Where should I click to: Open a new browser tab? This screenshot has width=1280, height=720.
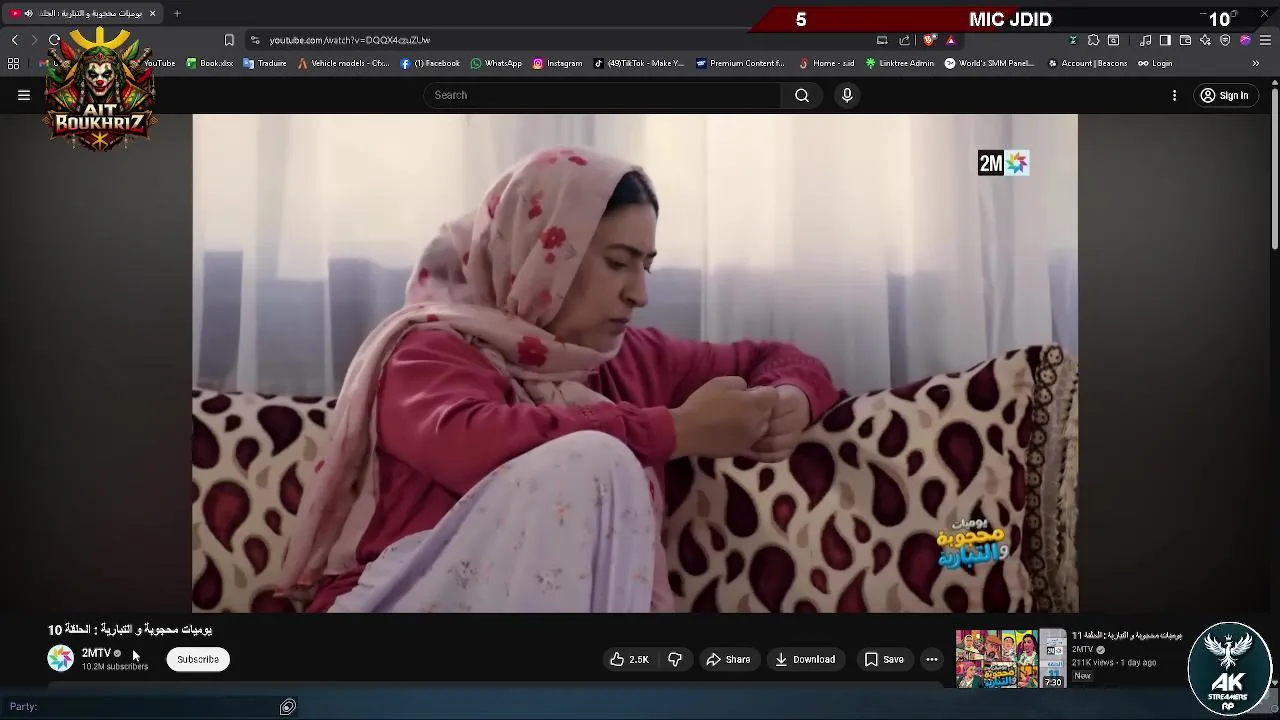177,13
